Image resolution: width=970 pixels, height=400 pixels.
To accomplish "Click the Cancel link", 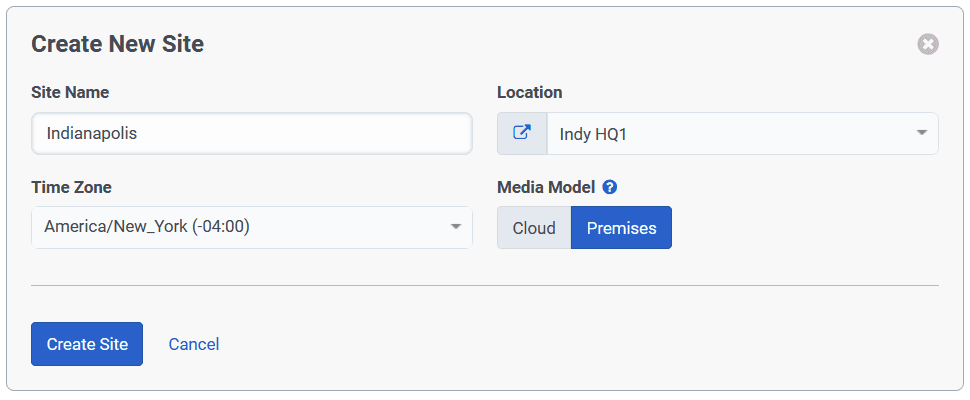I will [x=194, y=344].
